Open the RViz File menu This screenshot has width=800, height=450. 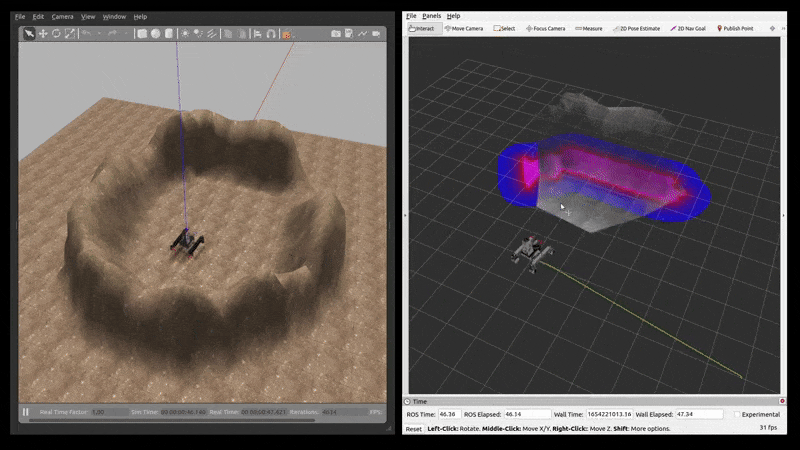pyautogui.click(x=411, y=16)
